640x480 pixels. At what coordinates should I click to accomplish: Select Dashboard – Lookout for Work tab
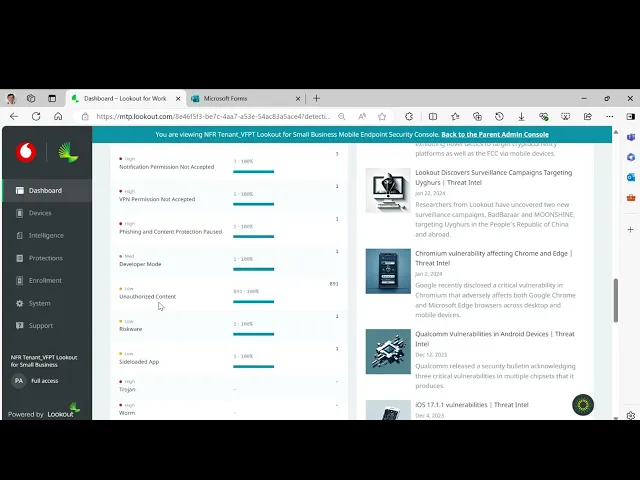point(126,98)
